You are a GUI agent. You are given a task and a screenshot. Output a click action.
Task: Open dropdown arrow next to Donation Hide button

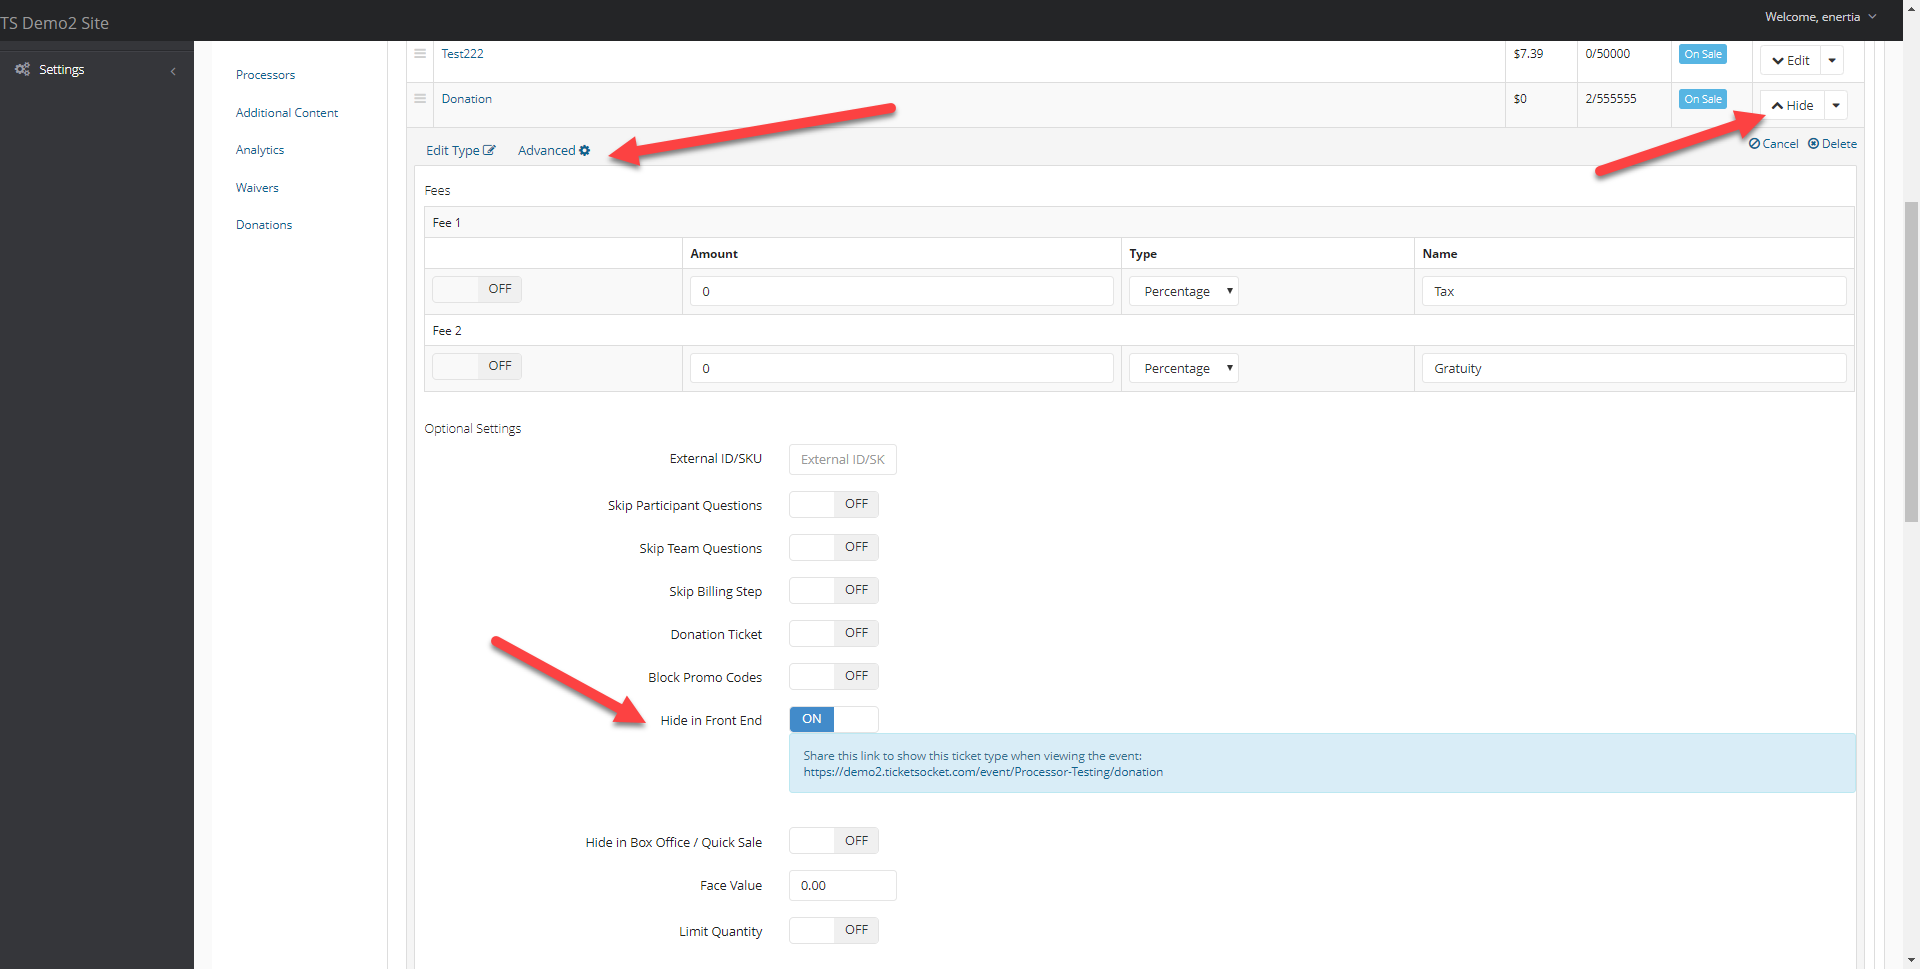[1836, 105]
